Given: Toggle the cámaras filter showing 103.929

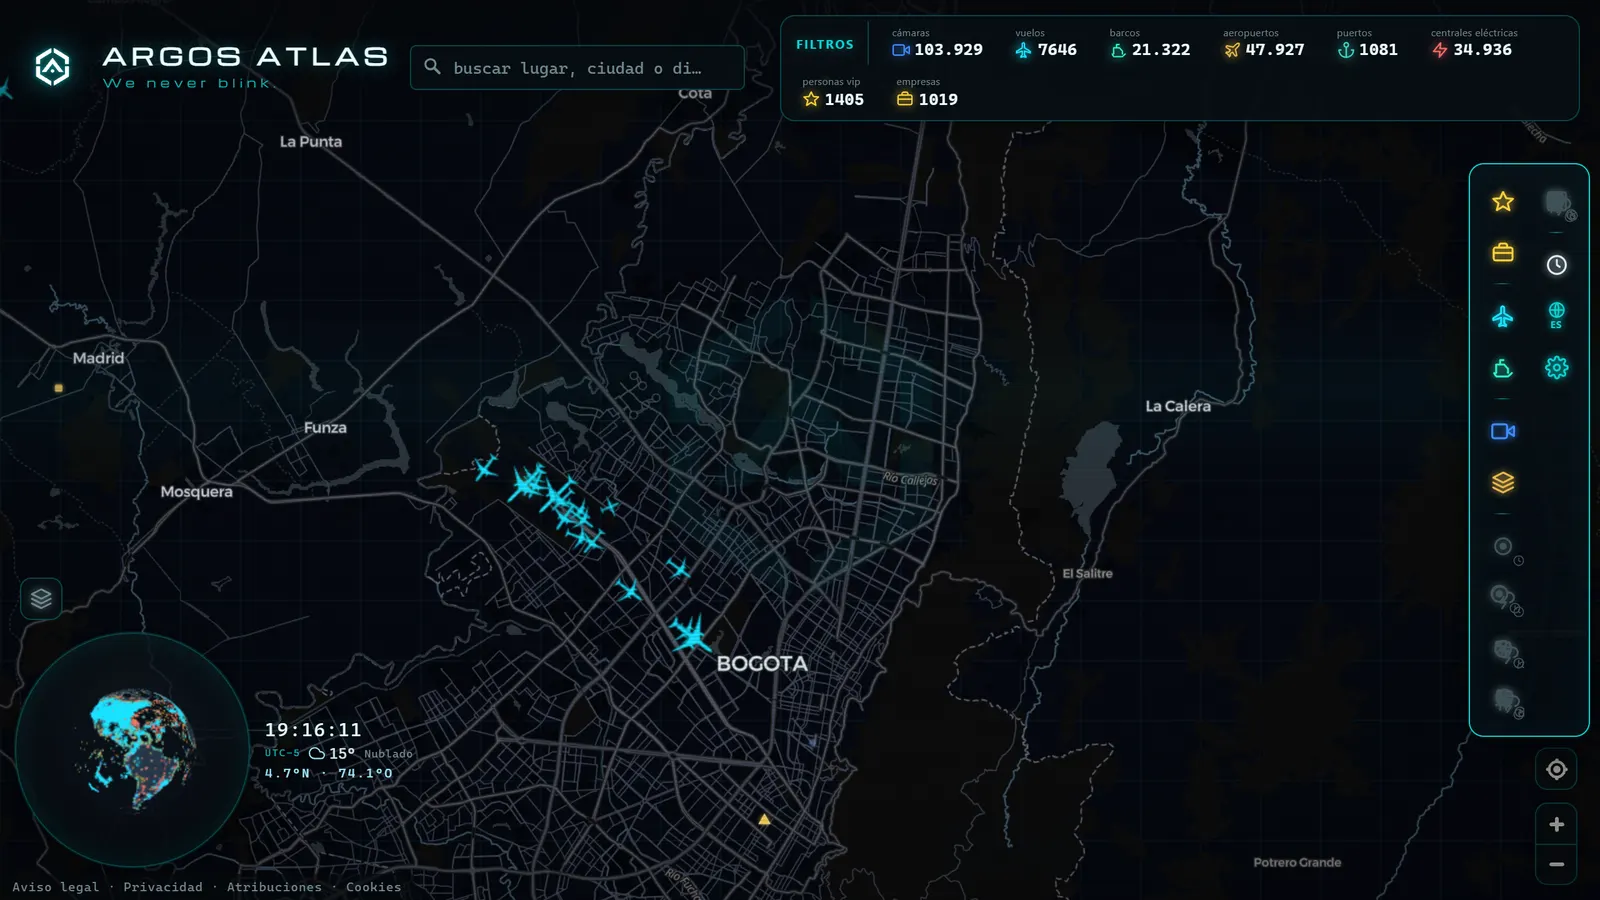Looking at the screenshot, I should (937, 43).
